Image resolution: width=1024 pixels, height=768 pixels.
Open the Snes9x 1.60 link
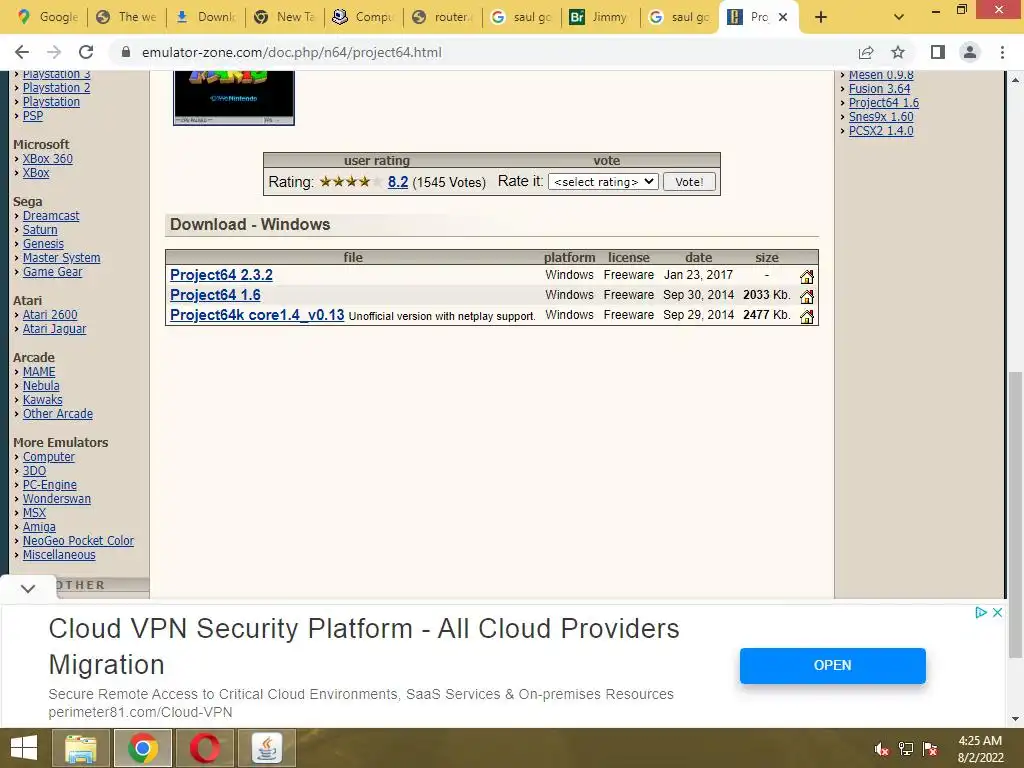point(881,117)
